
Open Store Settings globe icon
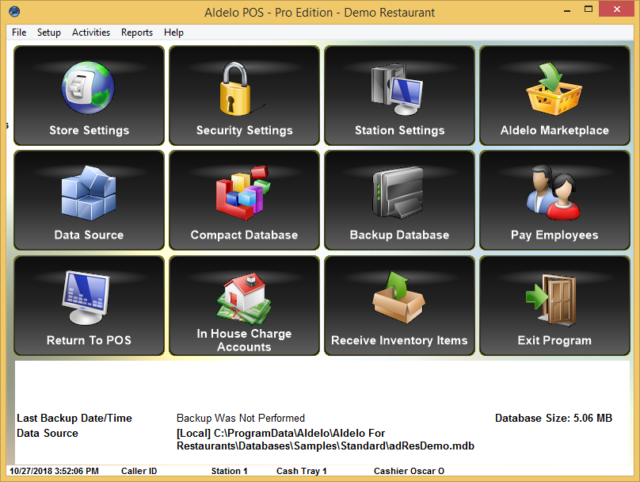pyautogui.click(x=89, y=89)
